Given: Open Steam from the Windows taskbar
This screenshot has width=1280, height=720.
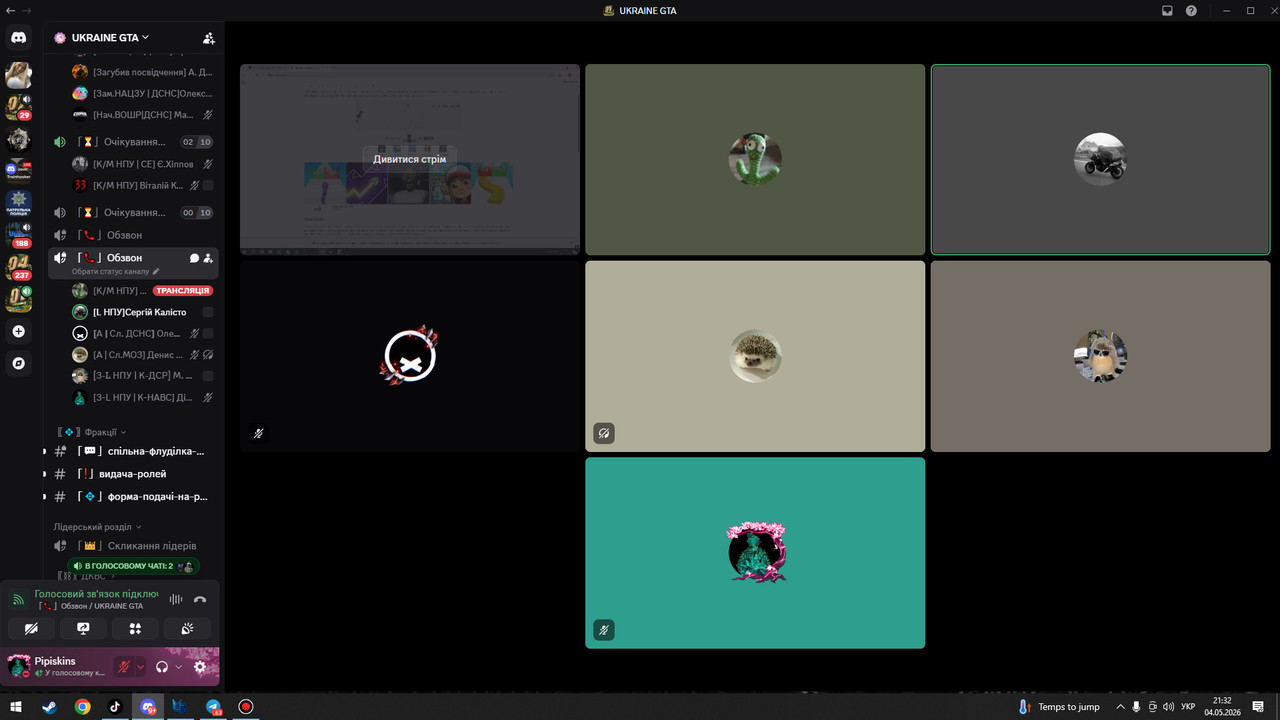Looking at the screenshot, I should coord(49,707).
